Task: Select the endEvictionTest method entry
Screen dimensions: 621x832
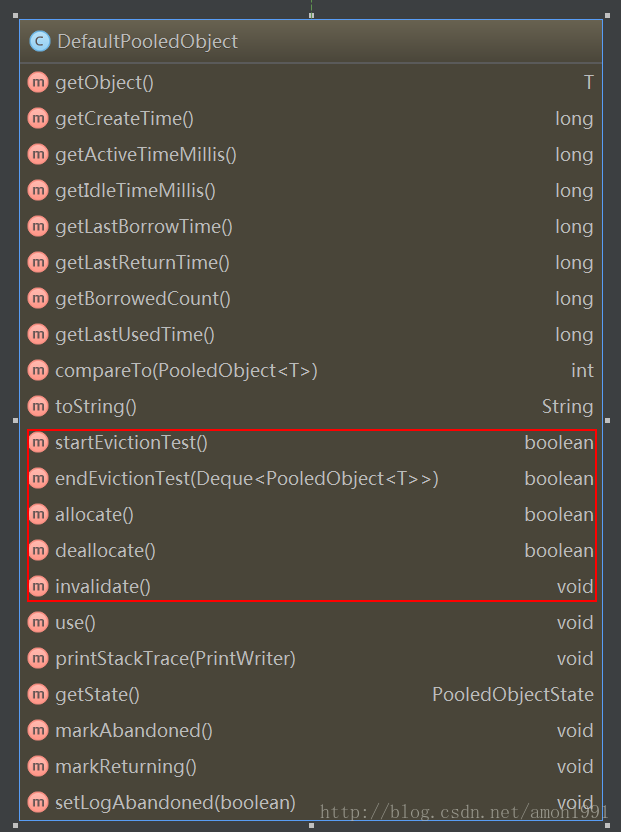Action: (311, 478)
